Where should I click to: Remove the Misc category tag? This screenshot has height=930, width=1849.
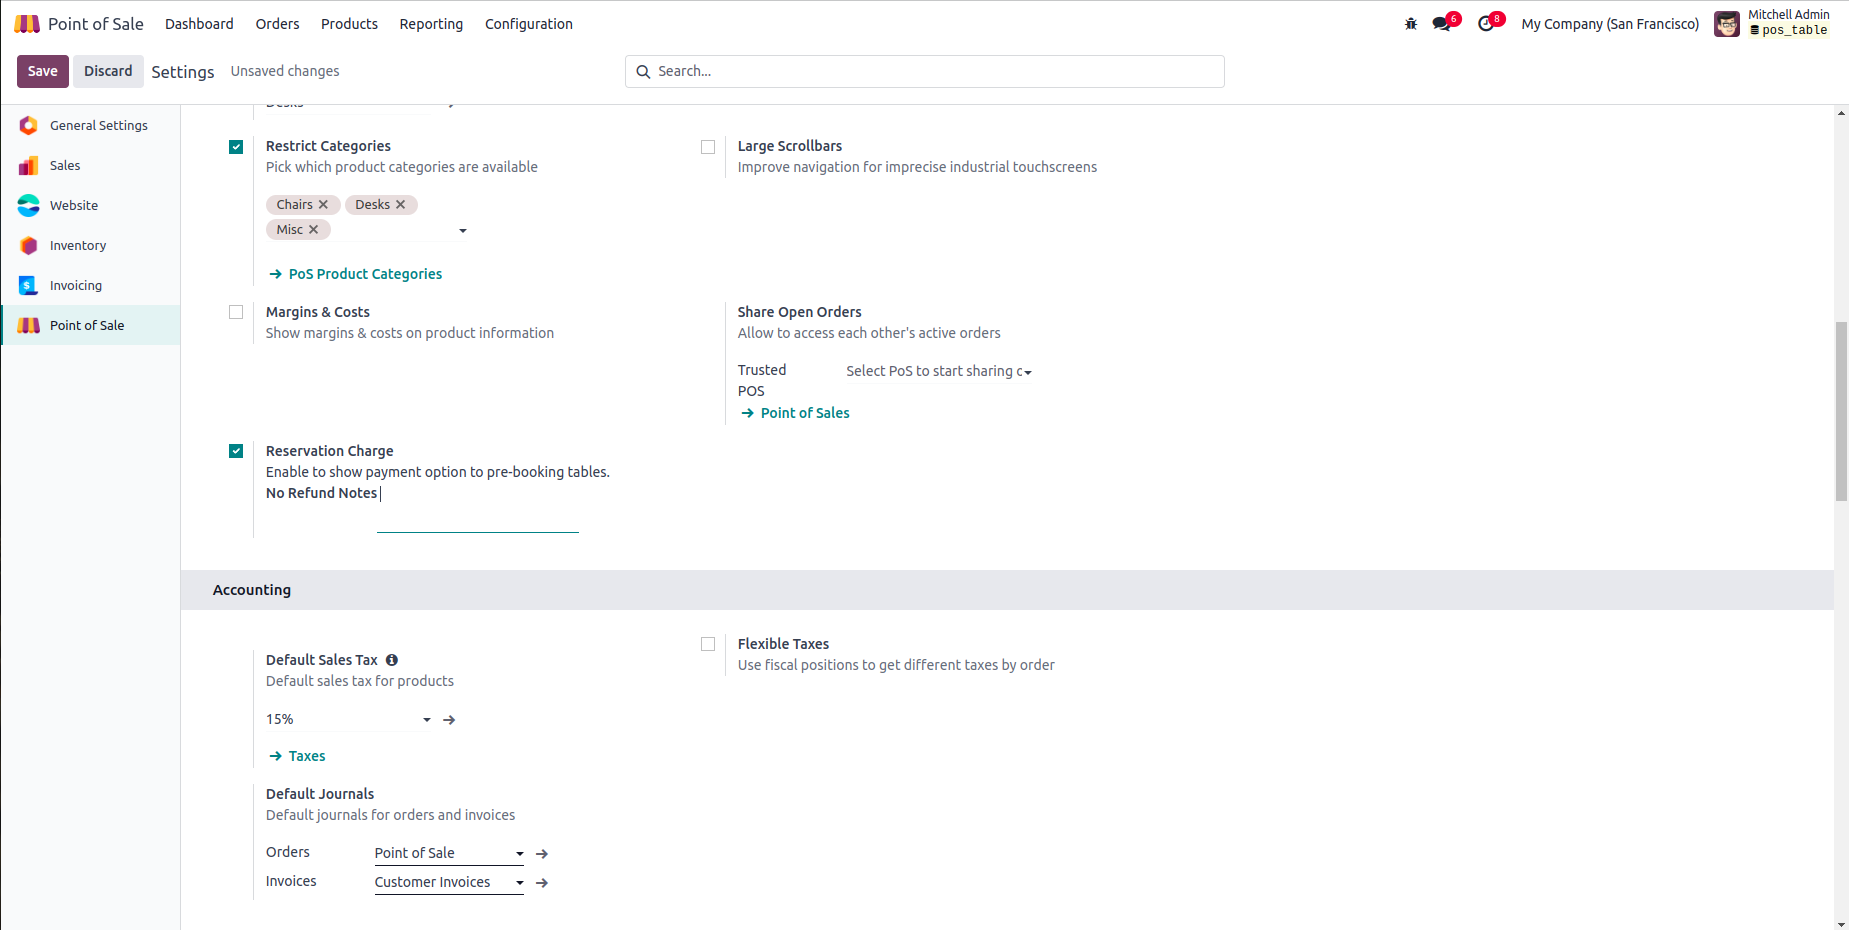click(x=314, y=230)
